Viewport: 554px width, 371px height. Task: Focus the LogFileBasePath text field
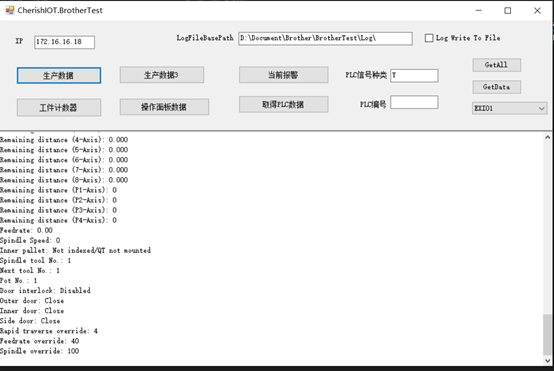click(x=325, y=39)
